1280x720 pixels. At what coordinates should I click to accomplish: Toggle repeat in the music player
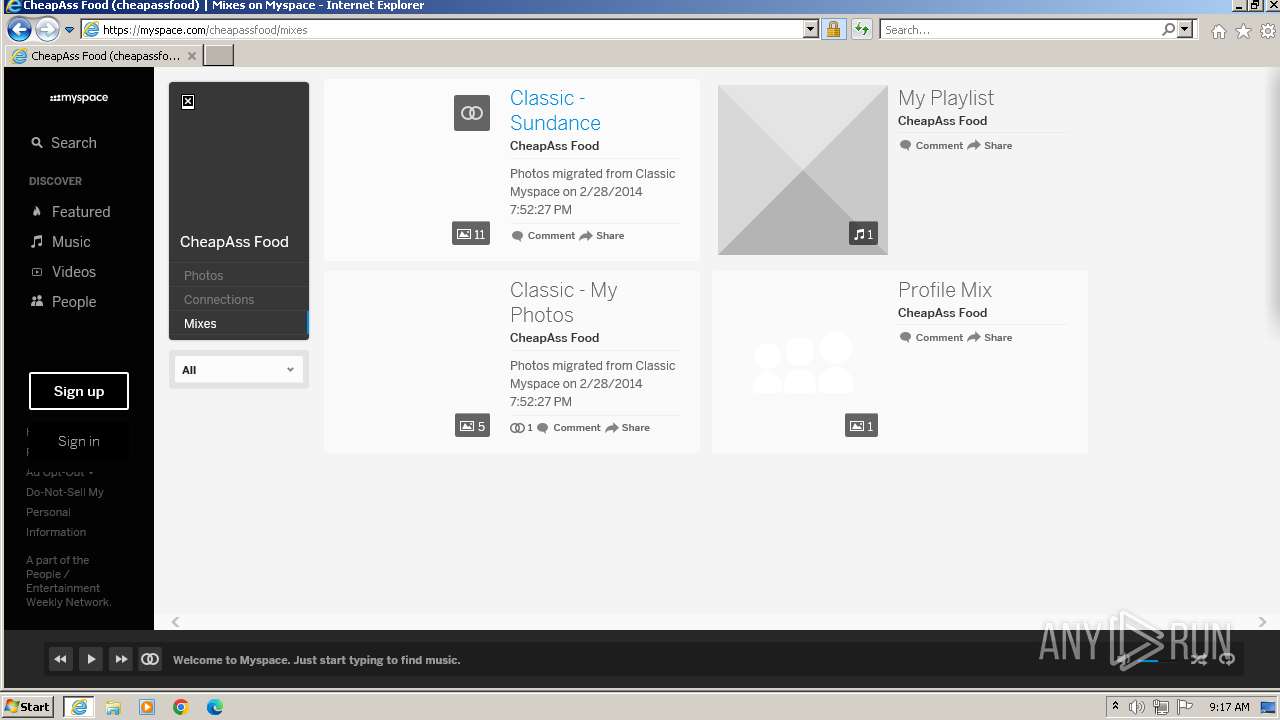pyautogui.click(x=1227, y=659)
